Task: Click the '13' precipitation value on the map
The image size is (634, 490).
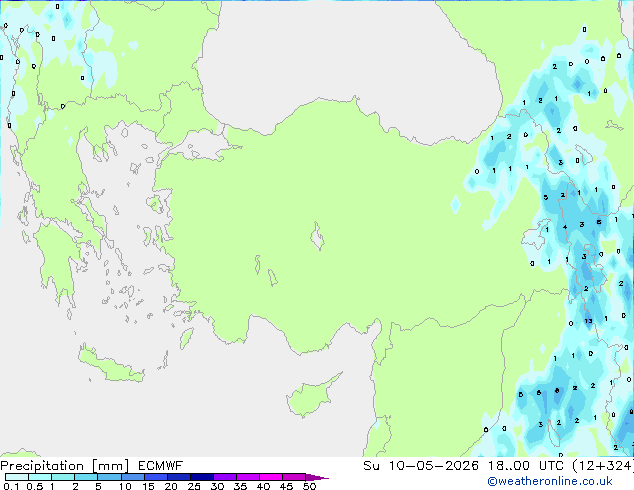Action: 588,321
